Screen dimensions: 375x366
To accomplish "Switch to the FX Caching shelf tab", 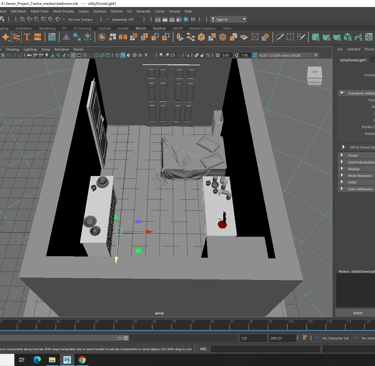I will 82,28.
